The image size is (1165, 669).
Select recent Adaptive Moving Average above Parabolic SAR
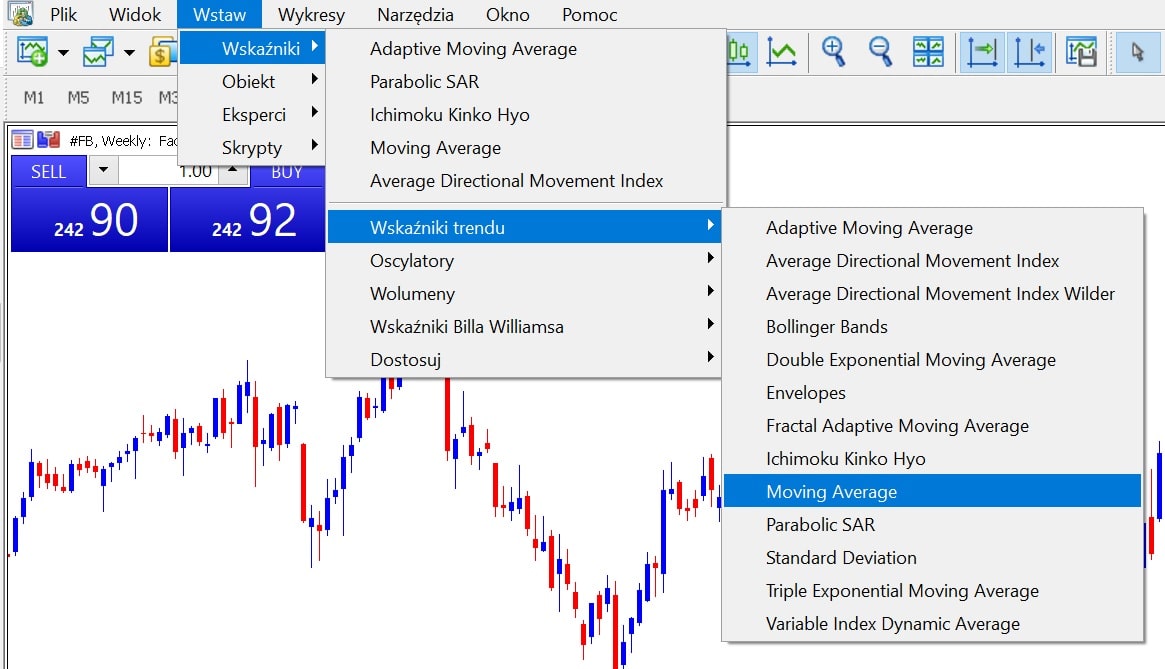[525, 49]
